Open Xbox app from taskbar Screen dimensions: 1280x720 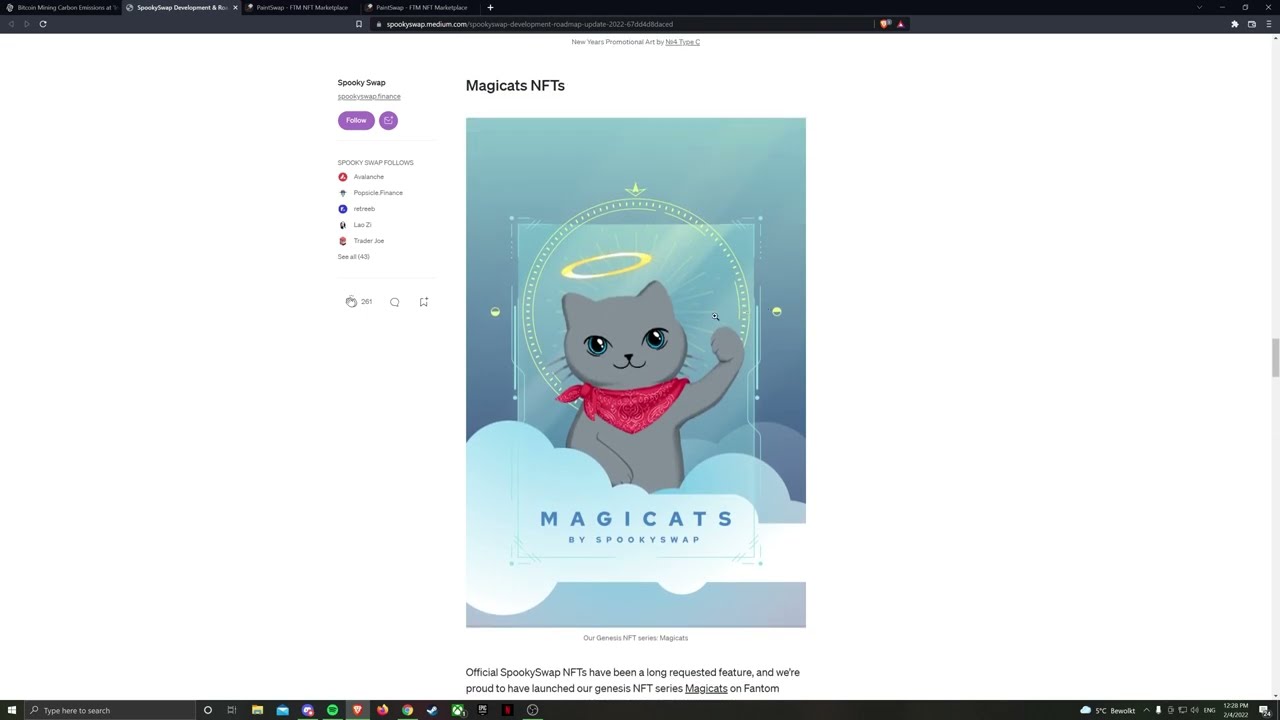(x=457, y=710)
